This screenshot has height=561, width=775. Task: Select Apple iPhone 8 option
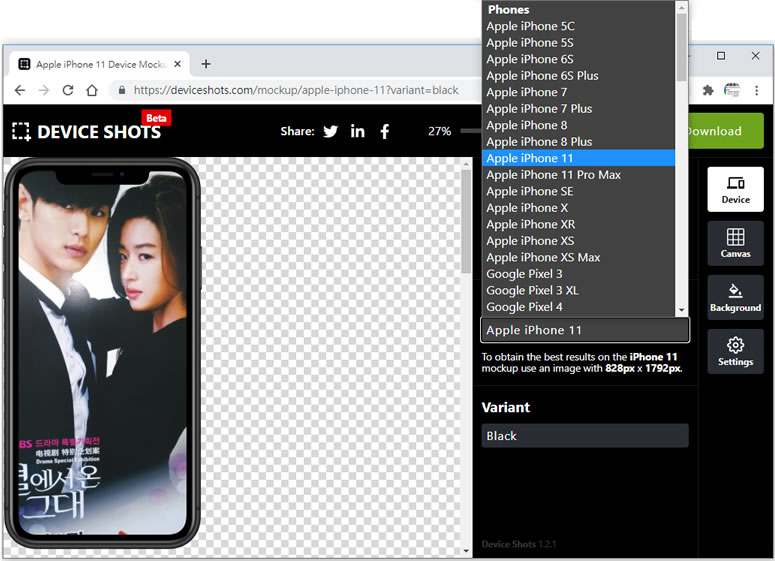(578, 125)
